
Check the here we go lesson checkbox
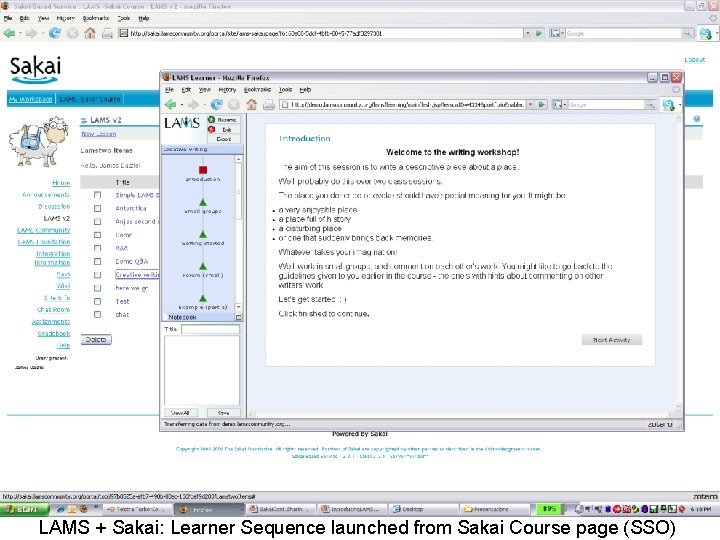point(97,288)
